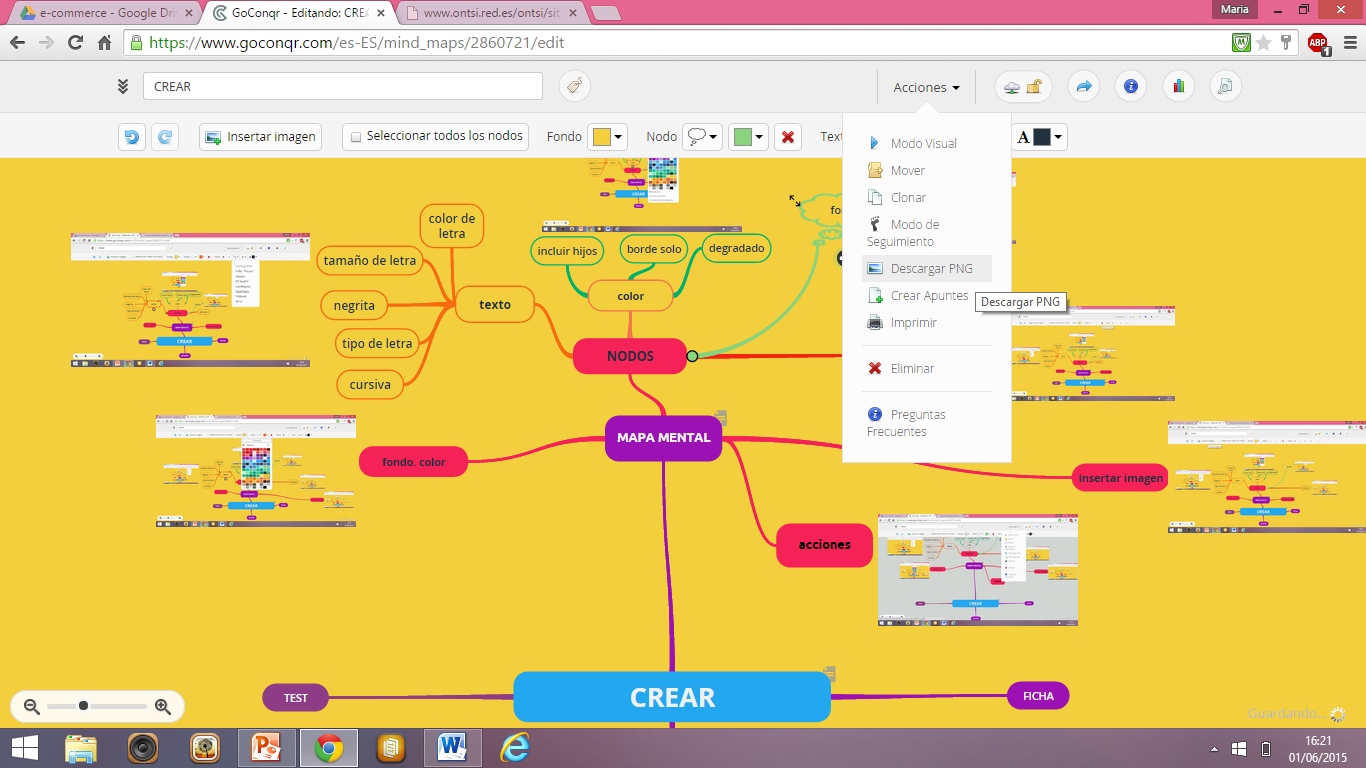Open the blue info icon in the header

1131,86
